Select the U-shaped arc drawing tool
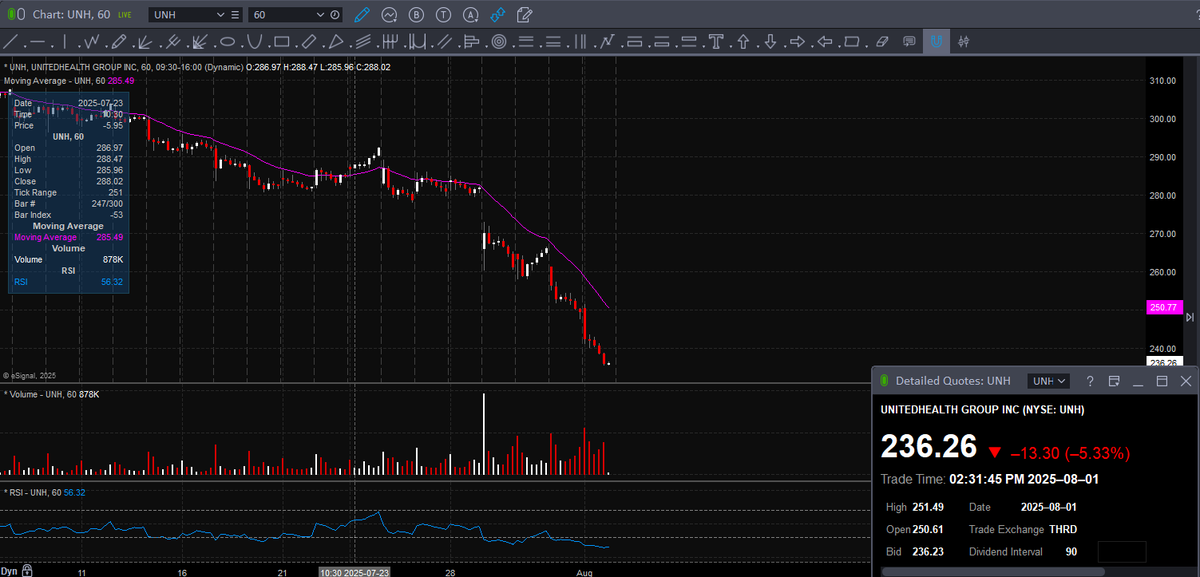Viewport: 1200px width, 577px height. (x=254, y=42)
